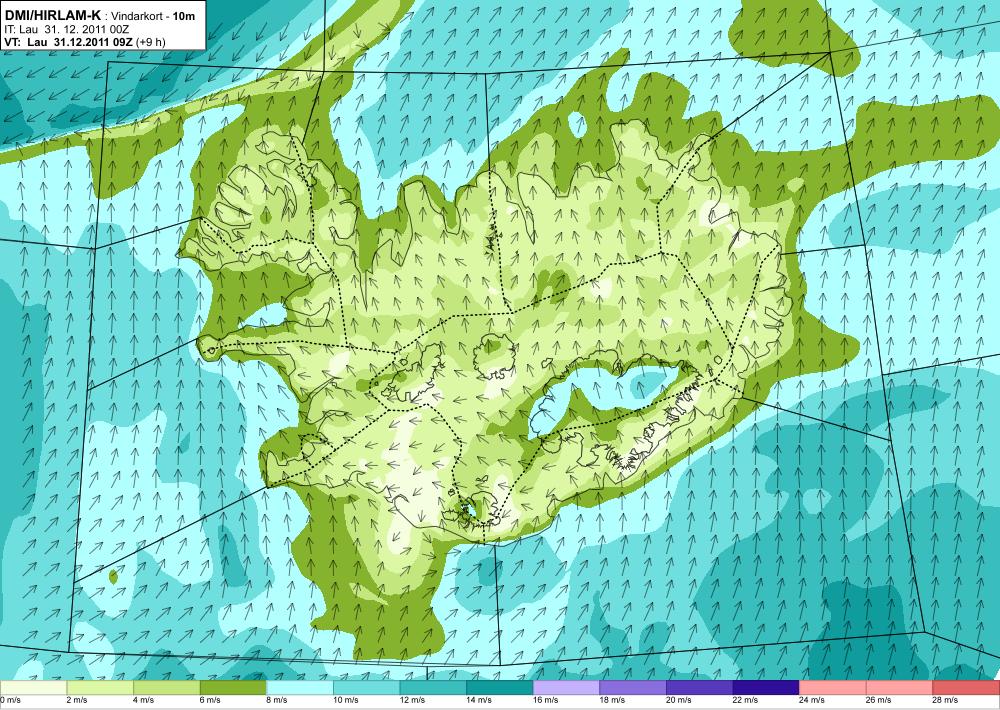Choose the legend swatch between 12 and 14 m/s
The width and height of the screenshot is (1000, 710).
click(433, 687)
